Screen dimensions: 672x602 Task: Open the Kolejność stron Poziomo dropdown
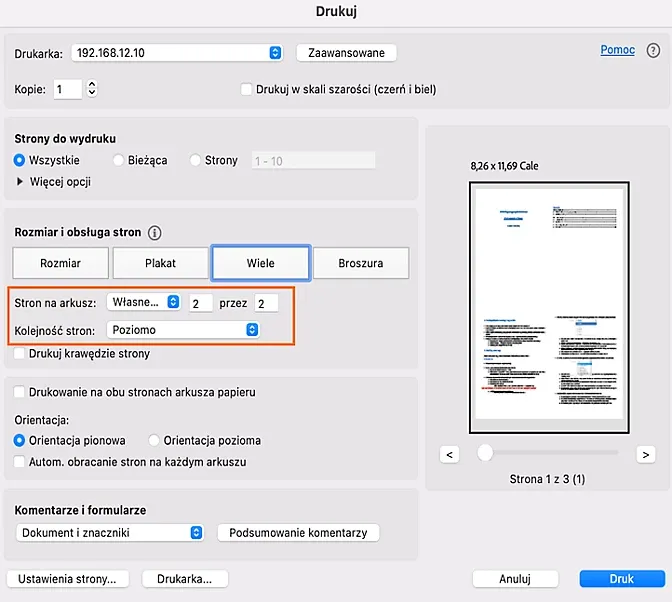(x=252, y=329)
